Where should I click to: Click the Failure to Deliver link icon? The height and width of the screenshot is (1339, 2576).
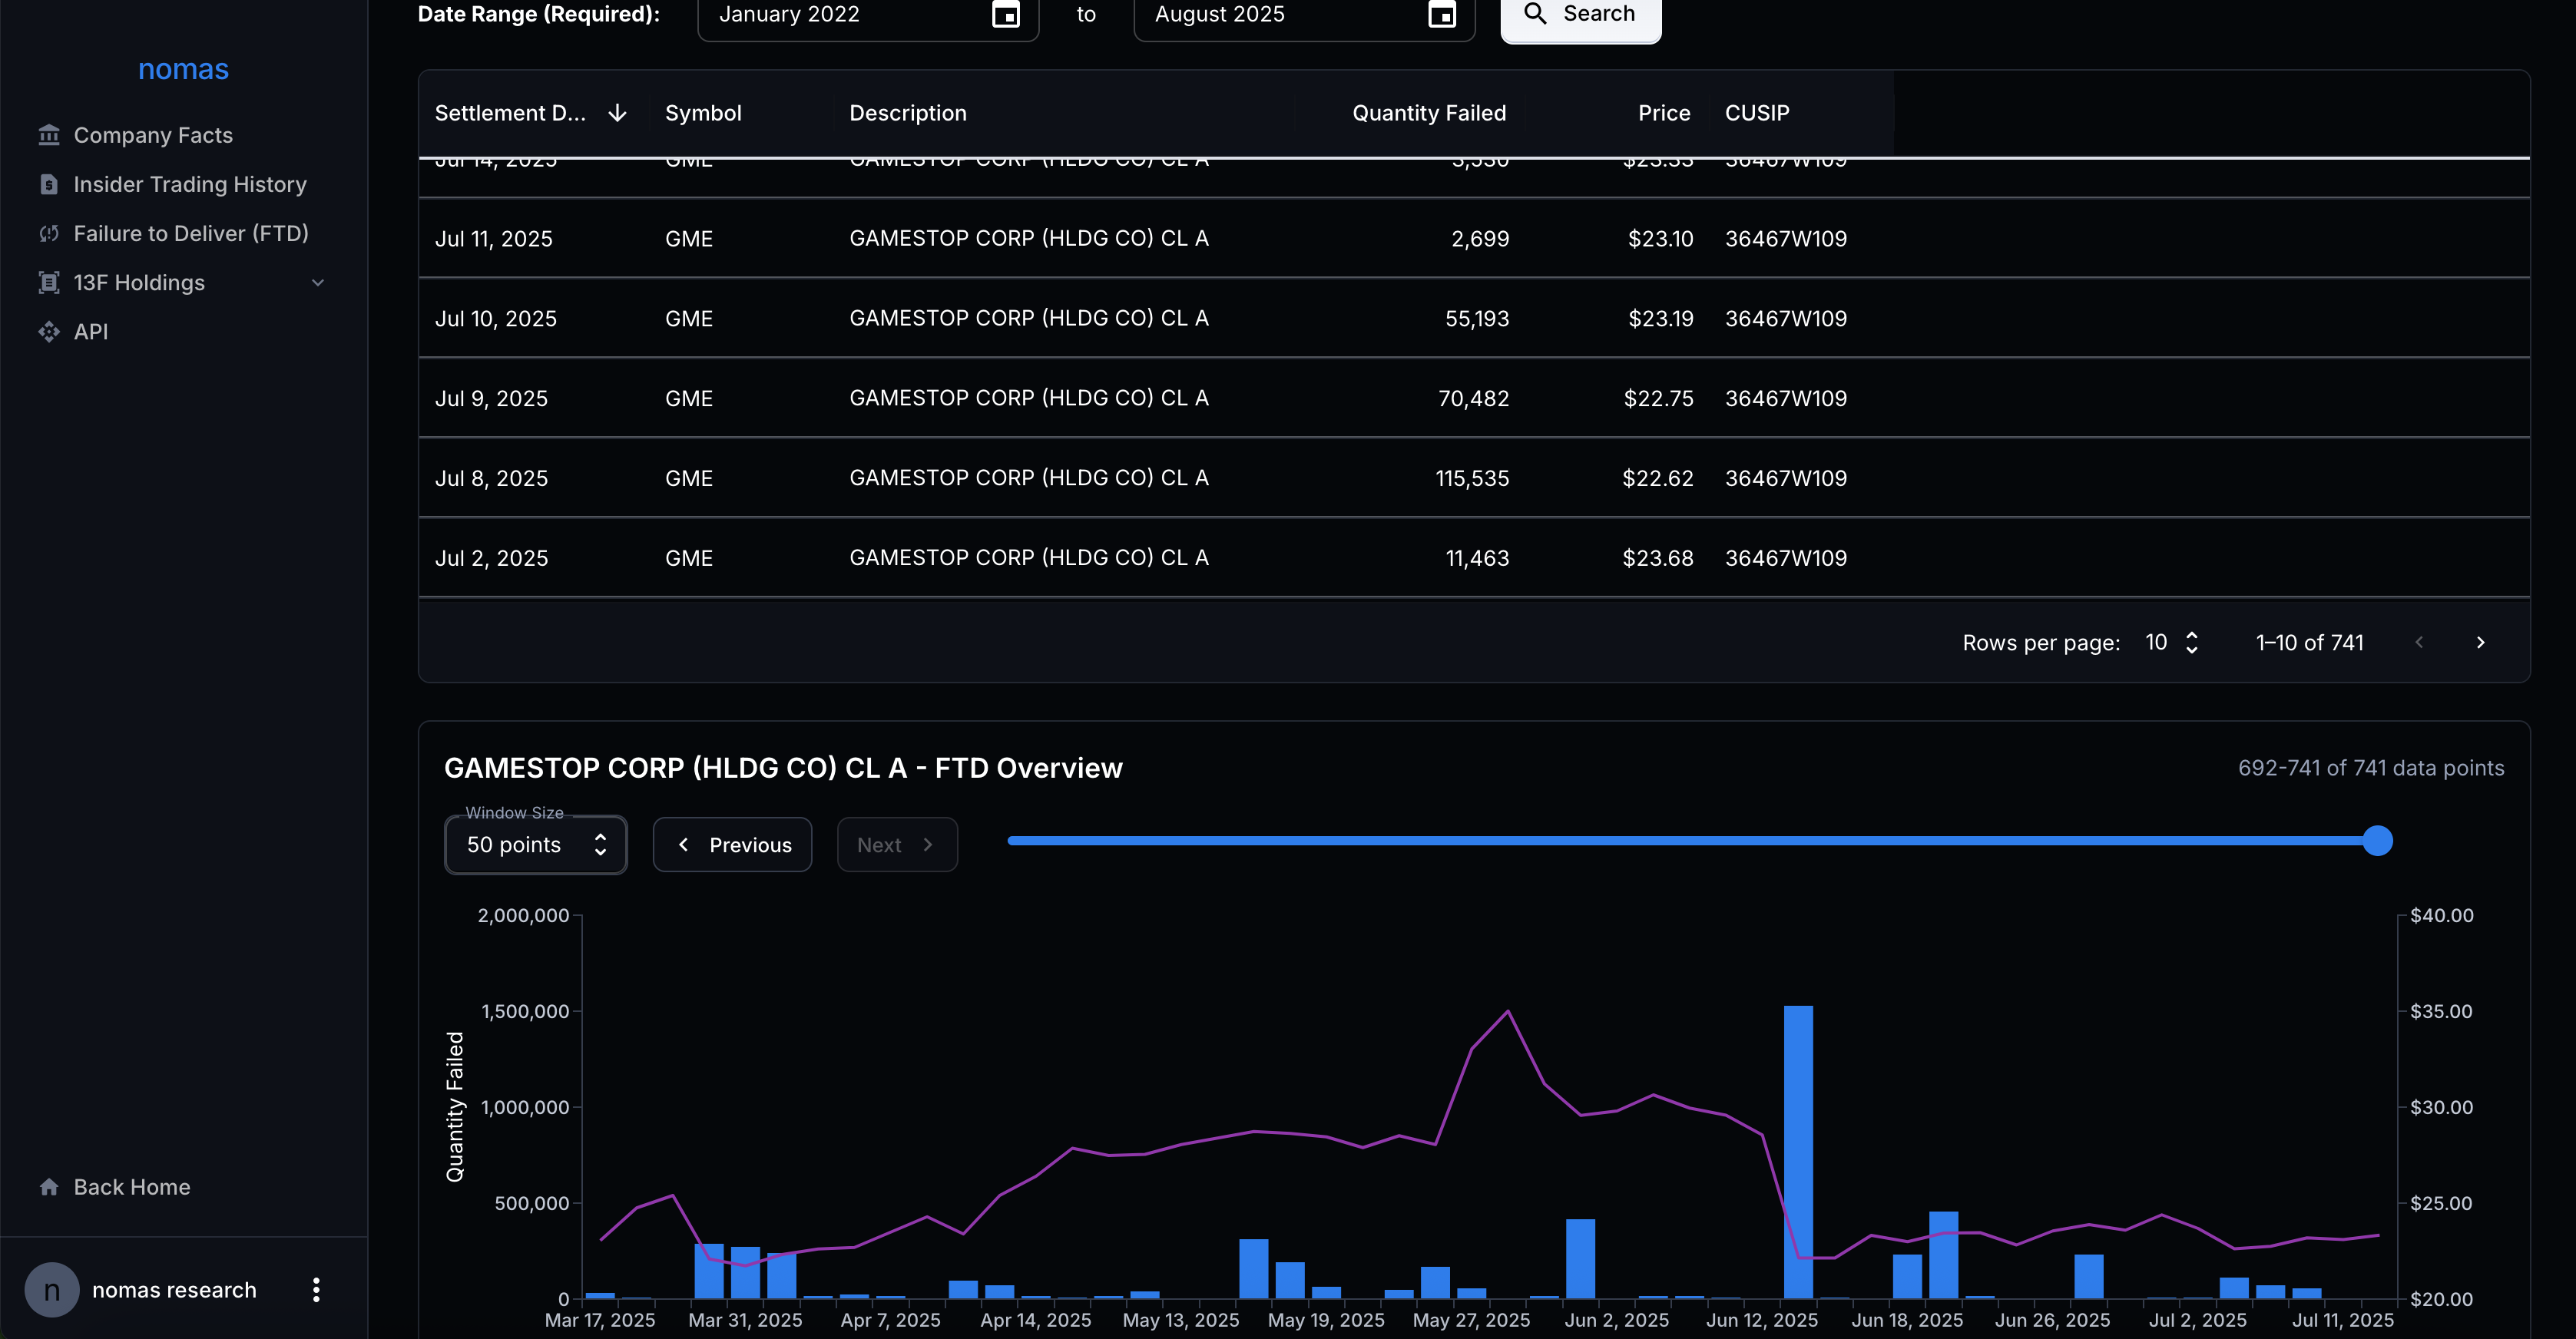click(49, 233)
